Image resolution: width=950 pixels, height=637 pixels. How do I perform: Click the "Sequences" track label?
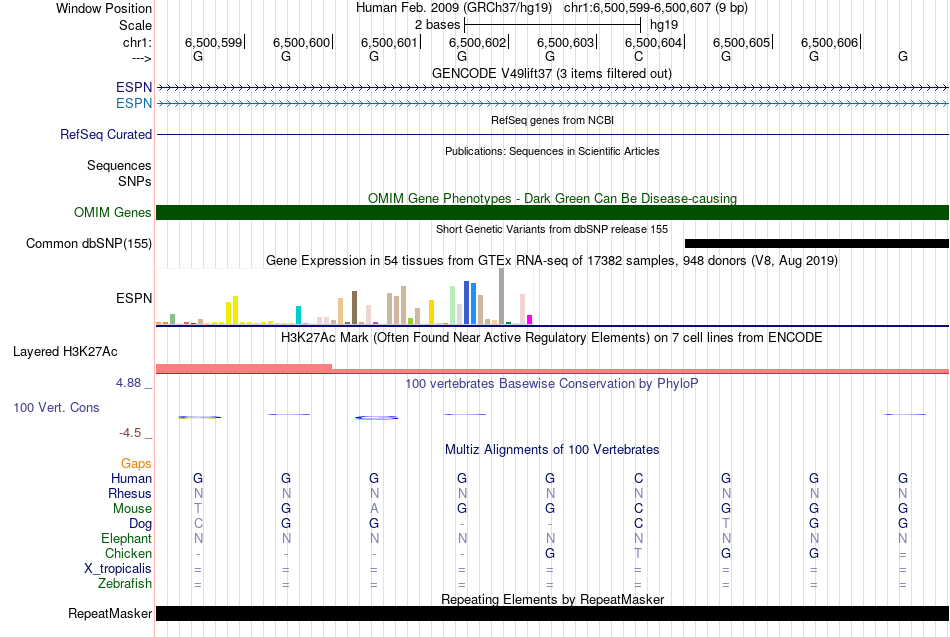click(119, 165)
